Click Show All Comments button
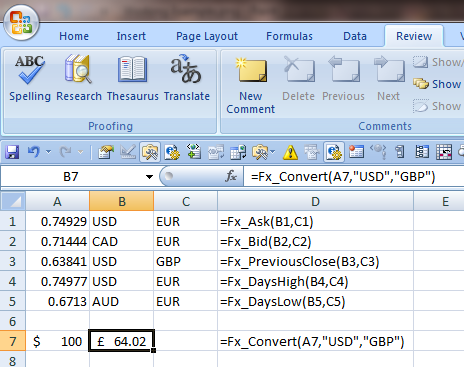Viewport: 464px width, 367px height. pos(438,84)
